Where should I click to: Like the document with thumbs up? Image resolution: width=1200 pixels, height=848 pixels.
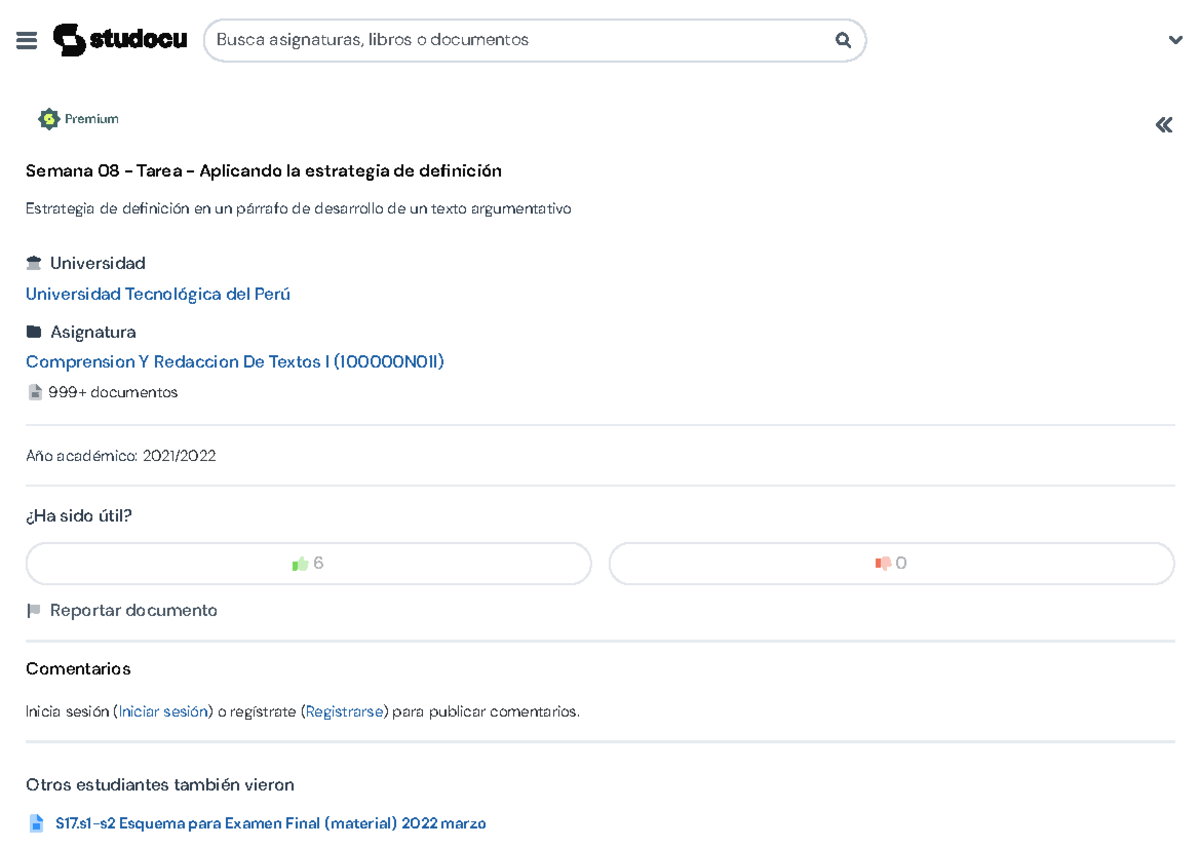coord(308,564)
